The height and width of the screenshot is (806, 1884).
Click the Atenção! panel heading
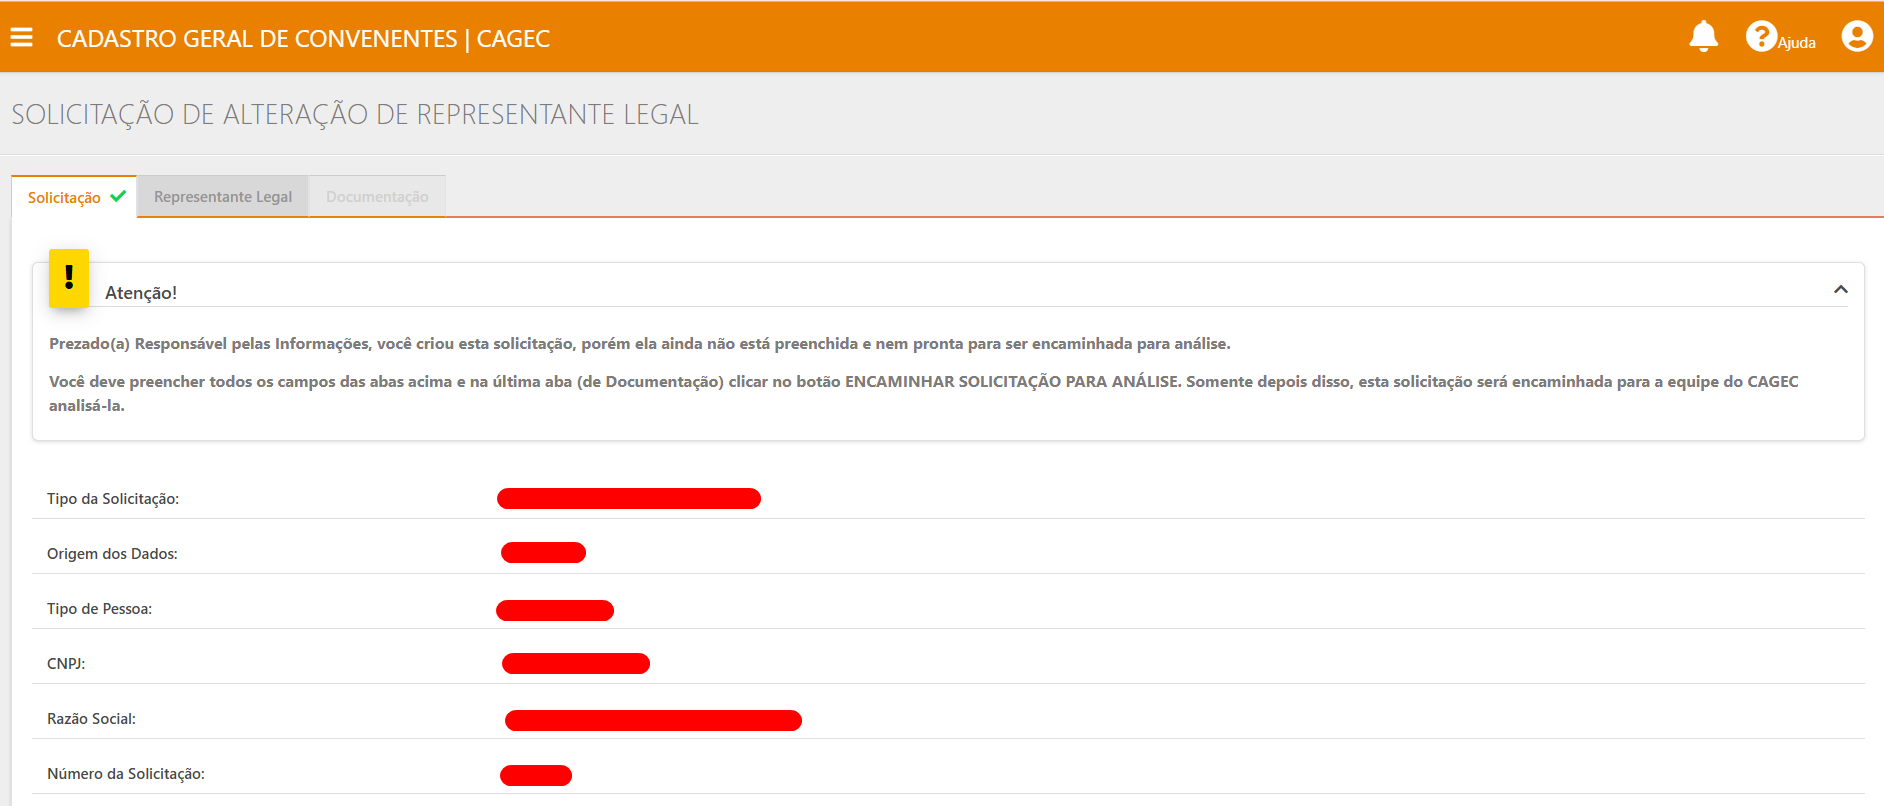(x=141, y=293)
